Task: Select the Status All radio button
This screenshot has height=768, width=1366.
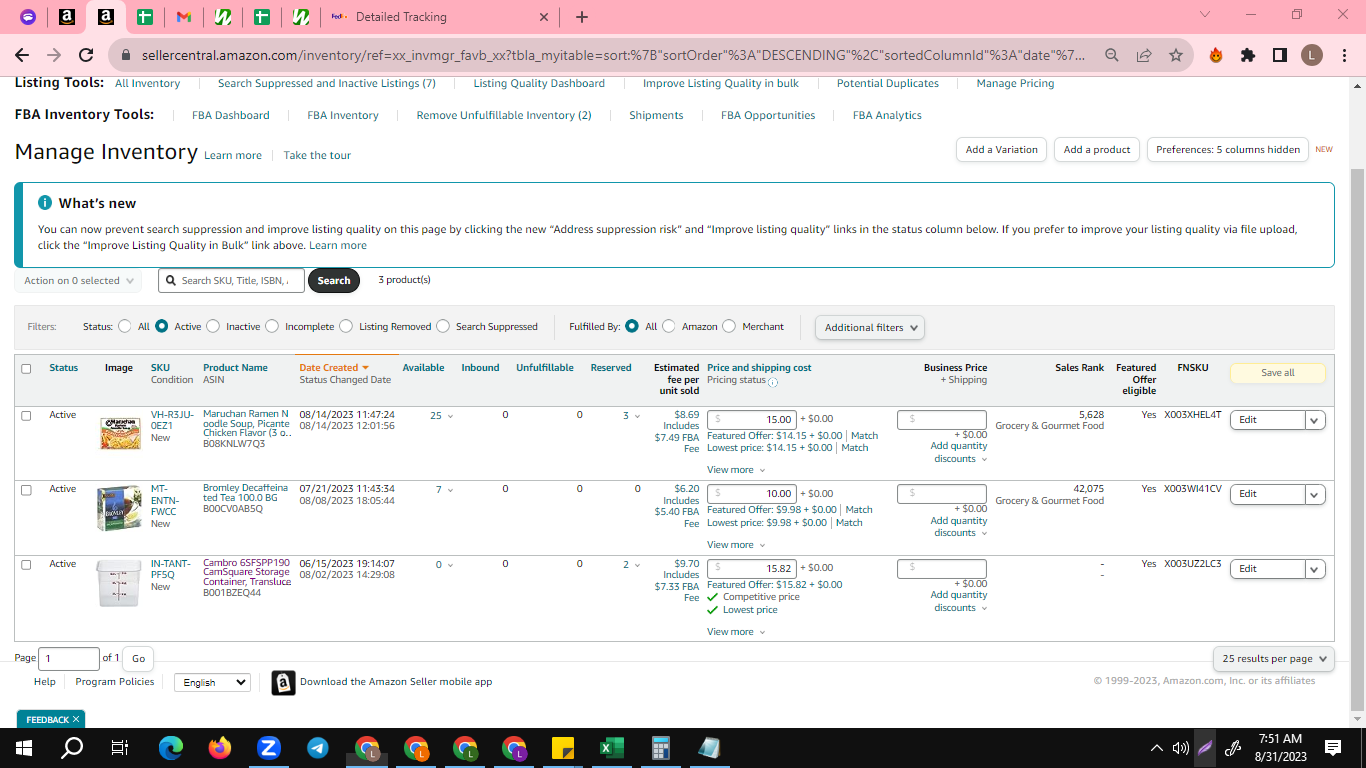Action: click(x=125, y=326)
